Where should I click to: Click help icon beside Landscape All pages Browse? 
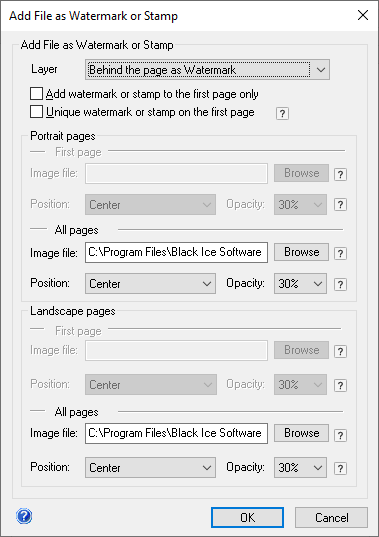tap(340, 435)
